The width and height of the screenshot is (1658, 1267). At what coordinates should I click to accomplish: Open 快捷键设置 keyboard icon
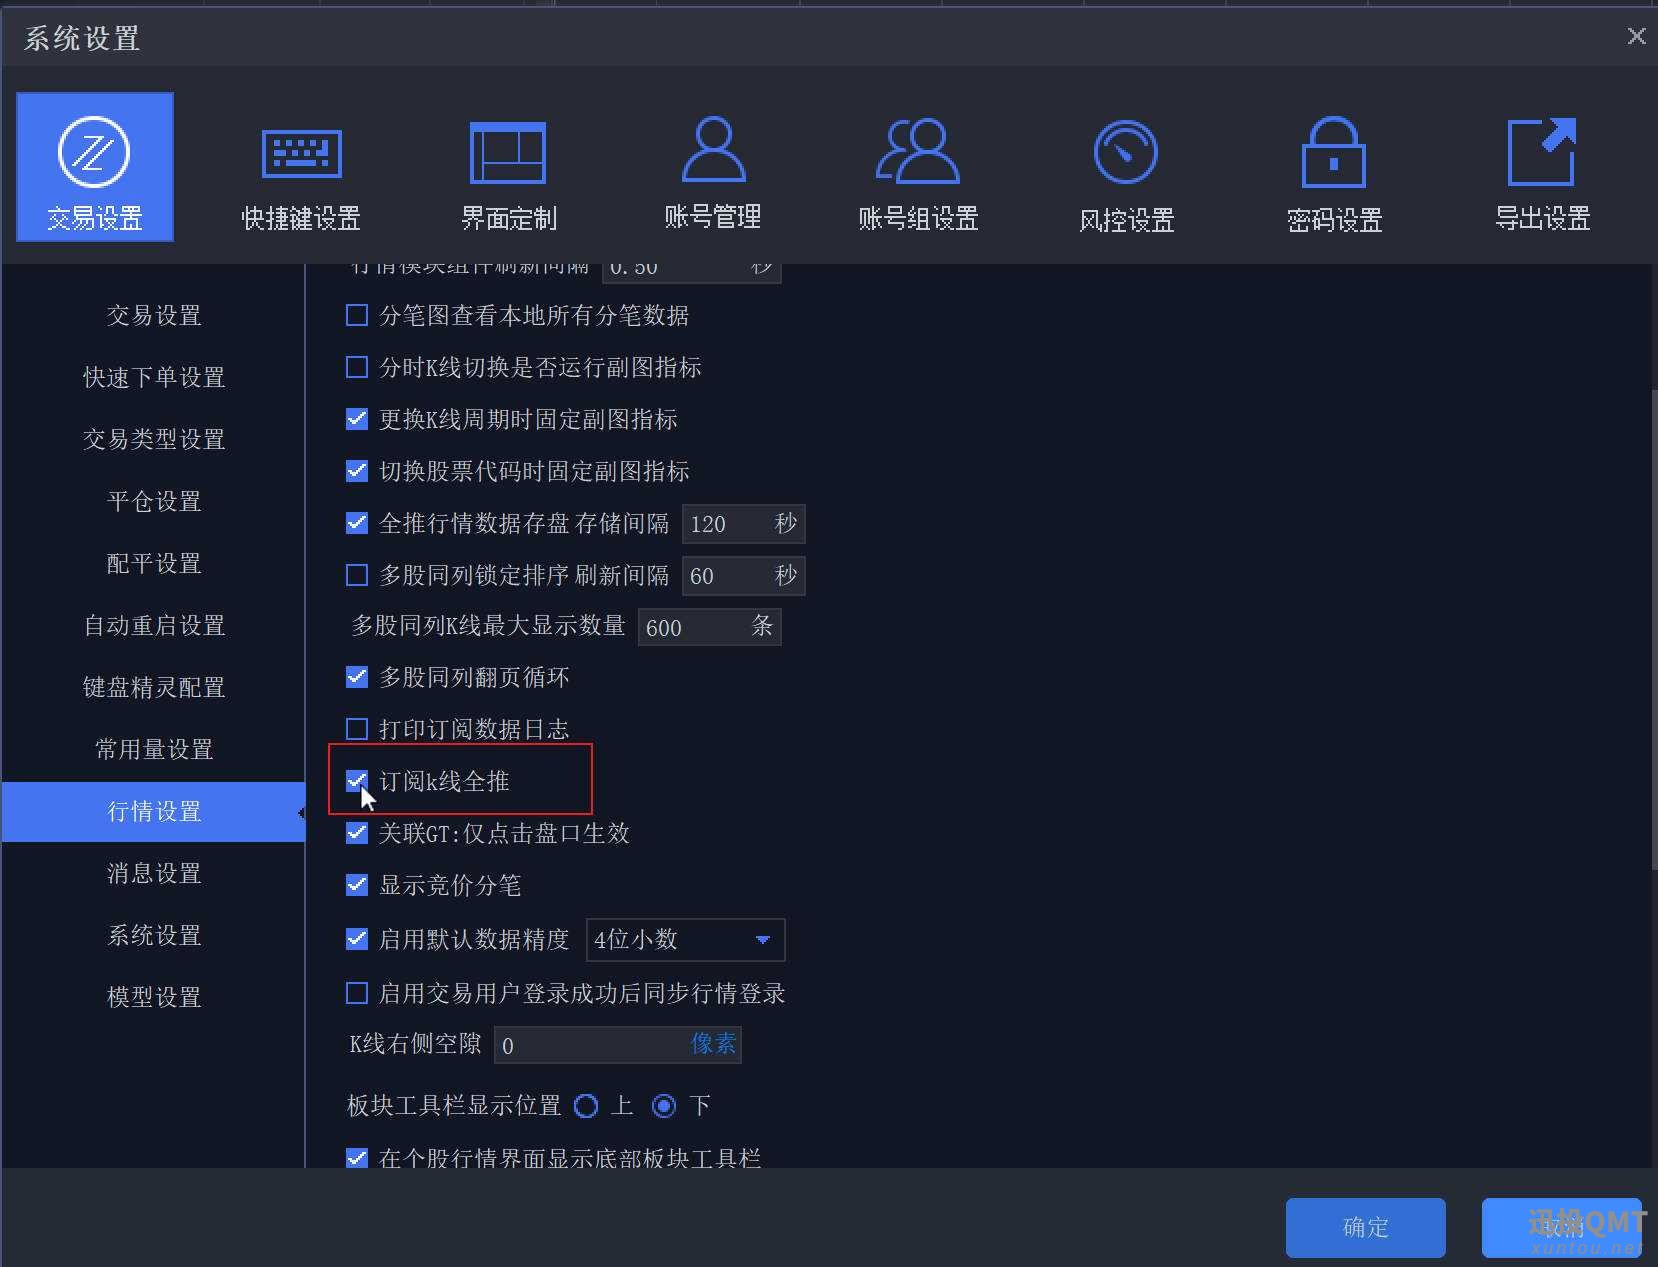coord(301,172)
